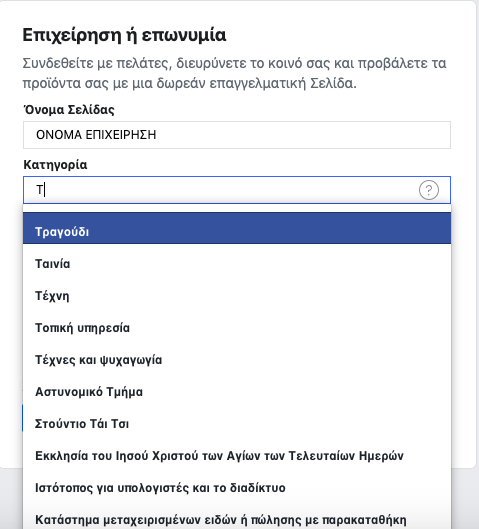Focus the Κατηγορία category search field
Image resolution: width=479 pixels, height=529 pixels.
tap(237, 190)
